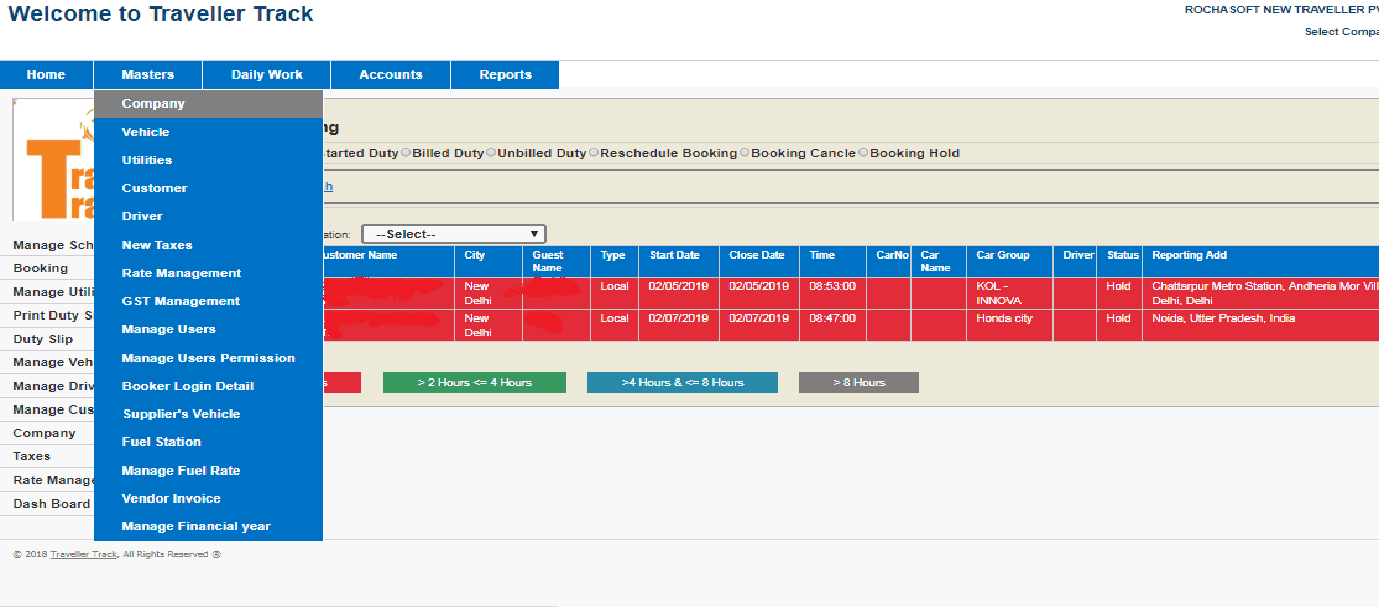Open the Reports menu
This screenshot has height=607, width=1379.
click(505, 75)
